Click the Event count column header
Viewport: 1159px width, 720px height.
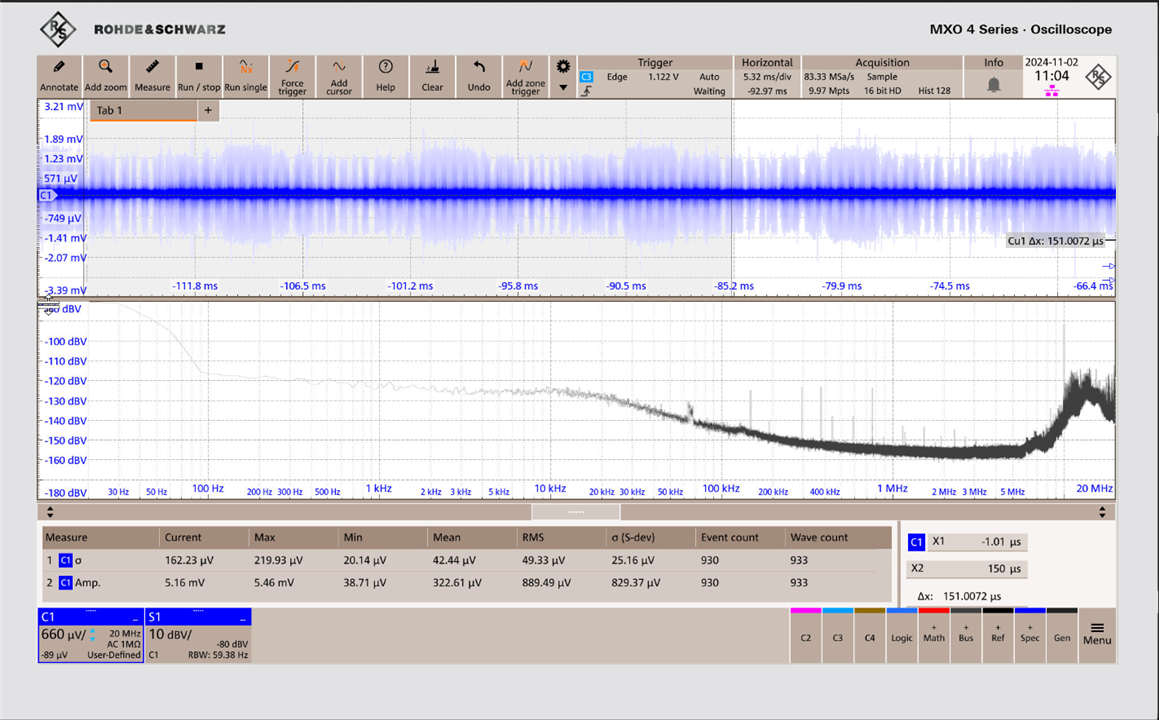click(x=730, y=537)
